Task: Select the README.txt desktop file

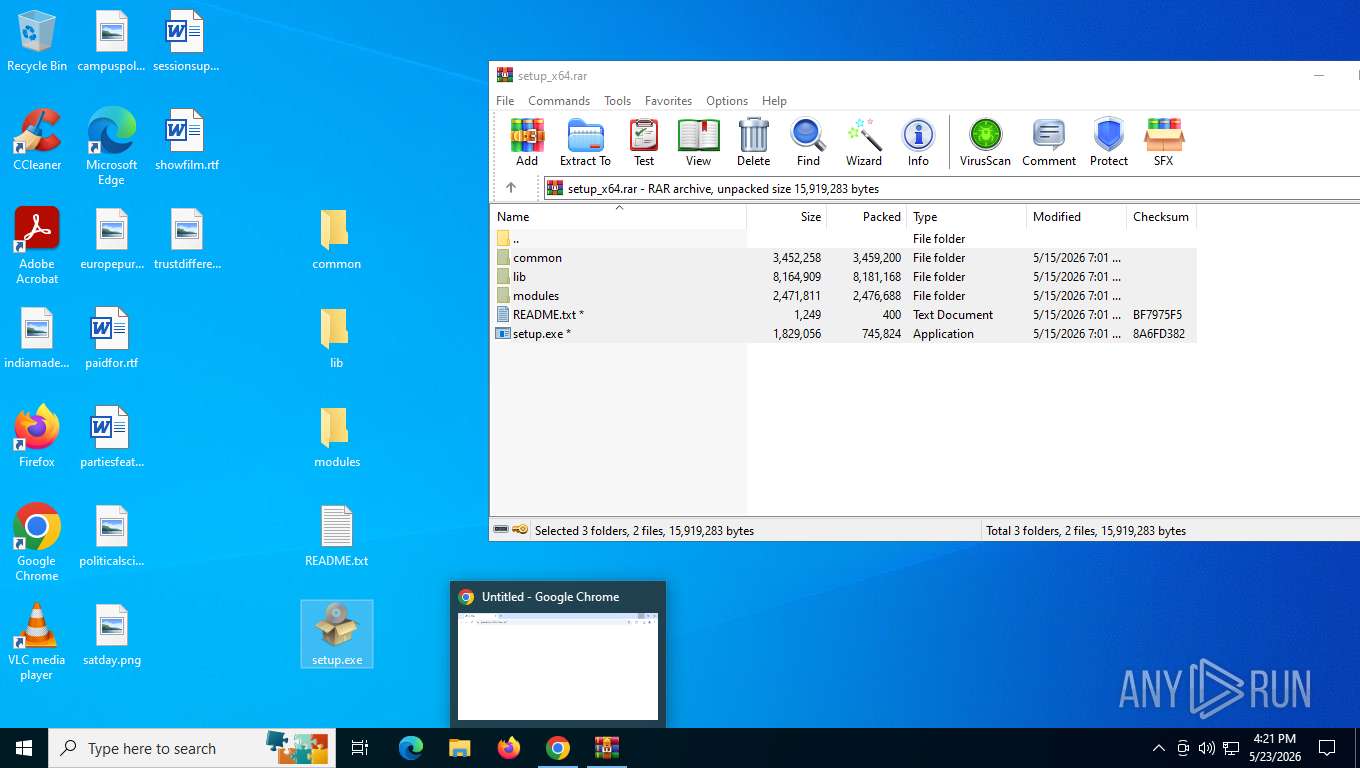Action: pyautogui.click(x=337, y=537)
